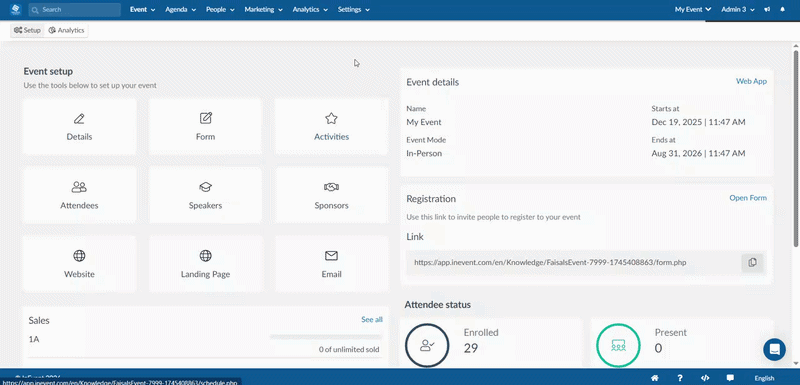
Task: Click the Aug 31, 2026 end date
Action: click(x=698, y=153)
